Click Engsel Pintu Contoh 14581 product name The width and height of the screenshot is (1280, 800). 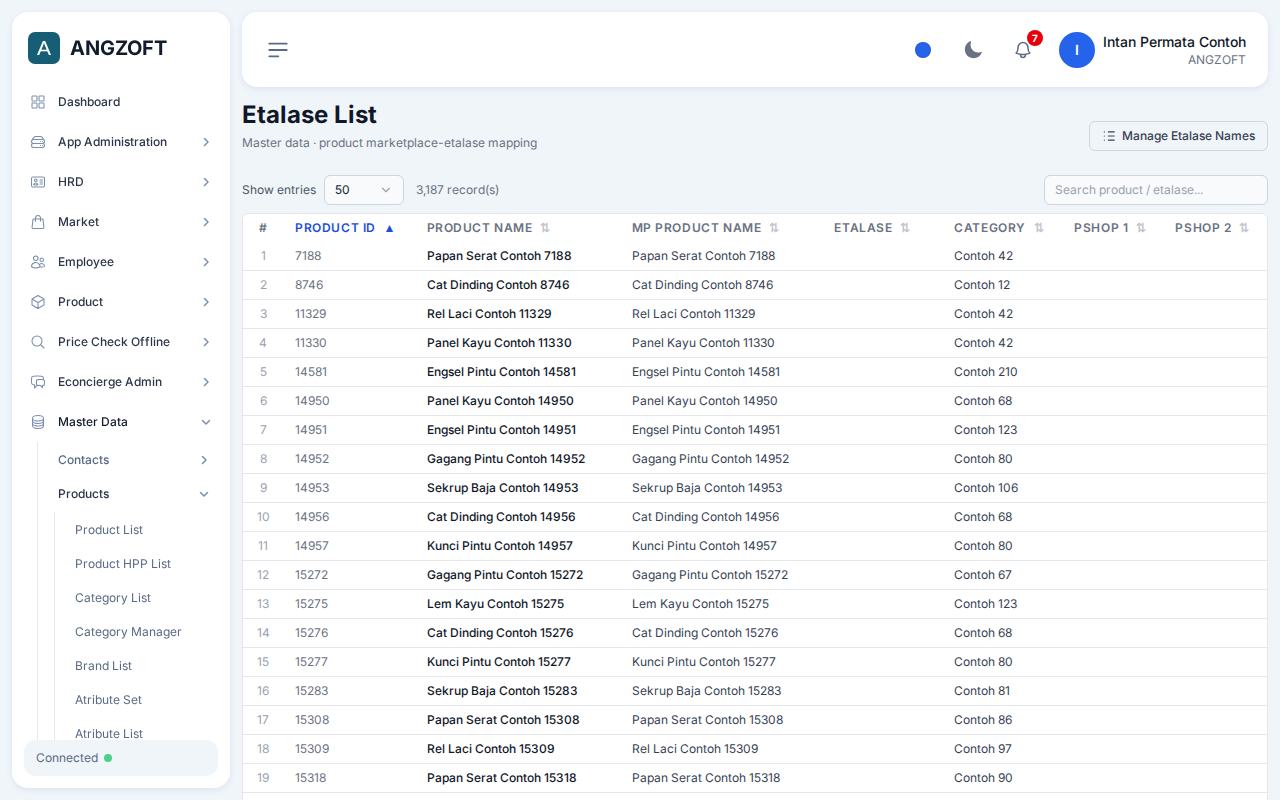(501, 372)
